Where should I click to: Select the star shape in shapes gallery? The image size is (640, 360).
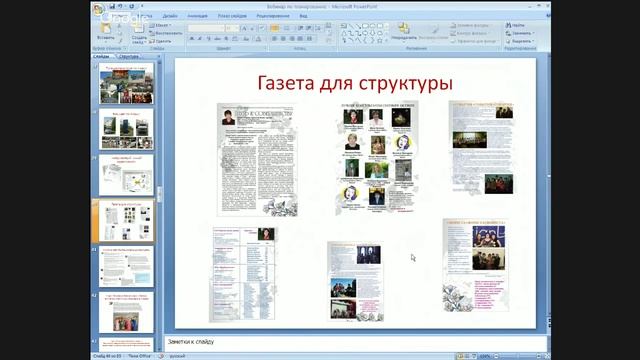click(380, 41)
